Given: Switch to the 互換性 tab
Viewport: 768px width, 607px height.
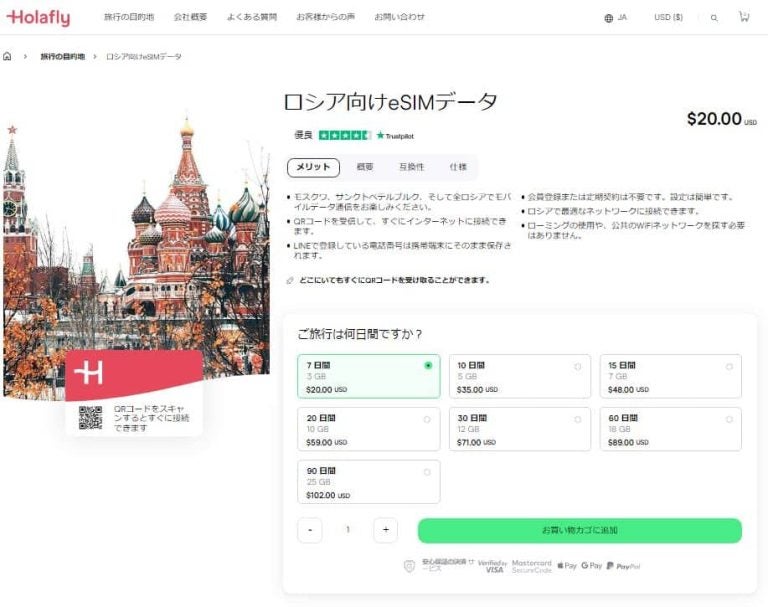Looking at the screenshot, I should pos(411,167).
